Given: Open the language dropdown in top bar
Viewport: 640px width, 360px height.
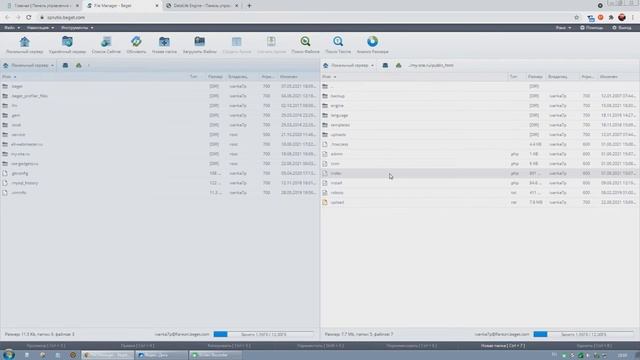Looking at the screenshot, I should pos(563,28).
